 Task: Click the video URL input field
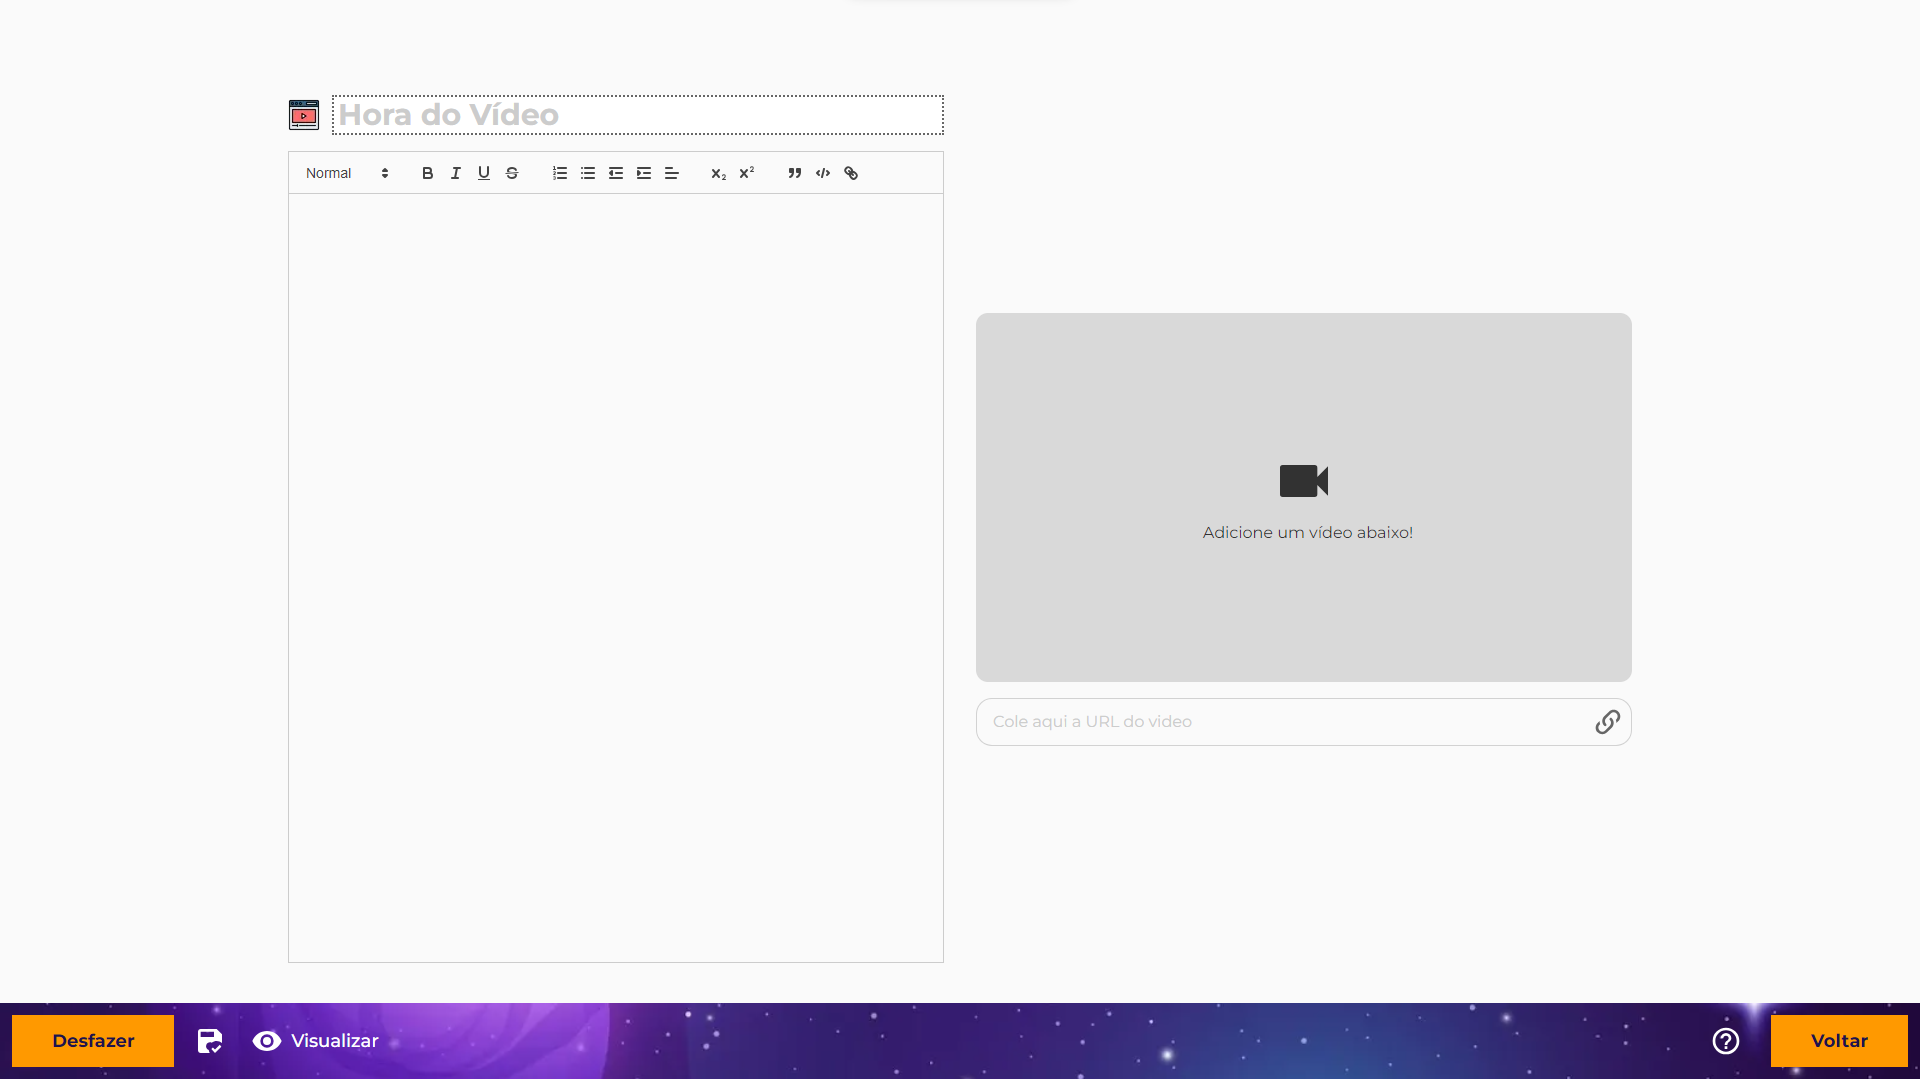(1280, 722)
